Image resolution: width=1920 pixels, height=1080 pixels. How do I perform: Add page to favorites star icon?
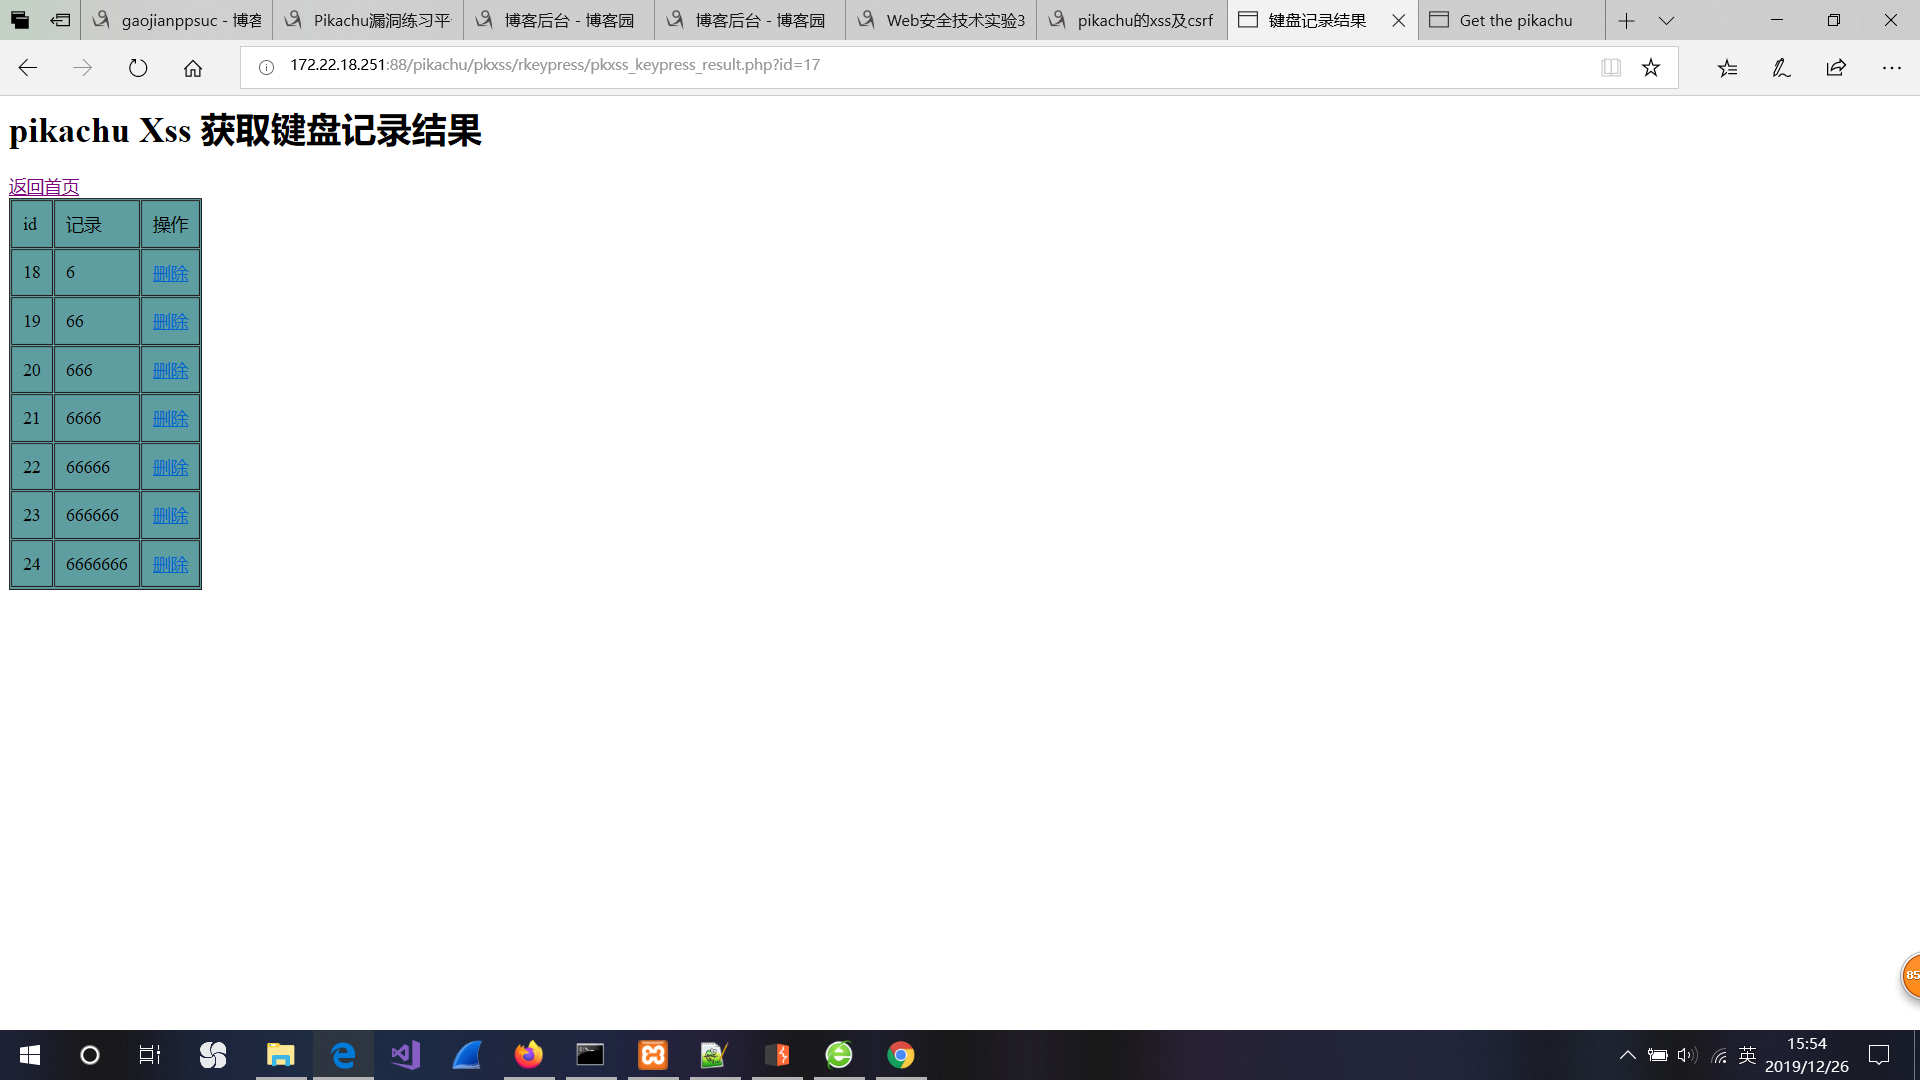pyautogui.click(x=1651, y=68)
